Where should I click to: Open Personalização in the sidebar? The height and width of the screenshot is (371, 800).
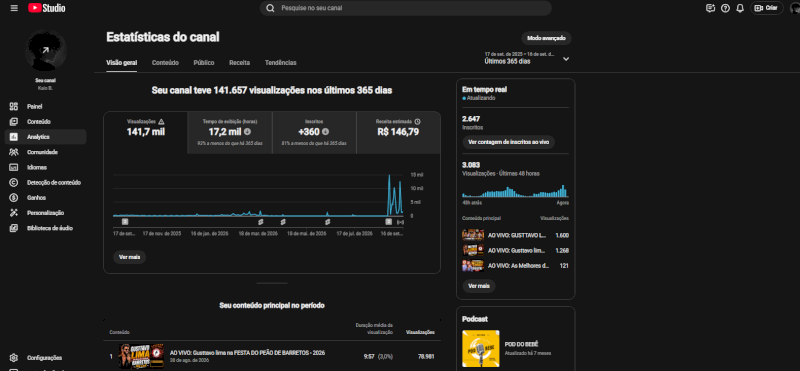coord(45,213)
